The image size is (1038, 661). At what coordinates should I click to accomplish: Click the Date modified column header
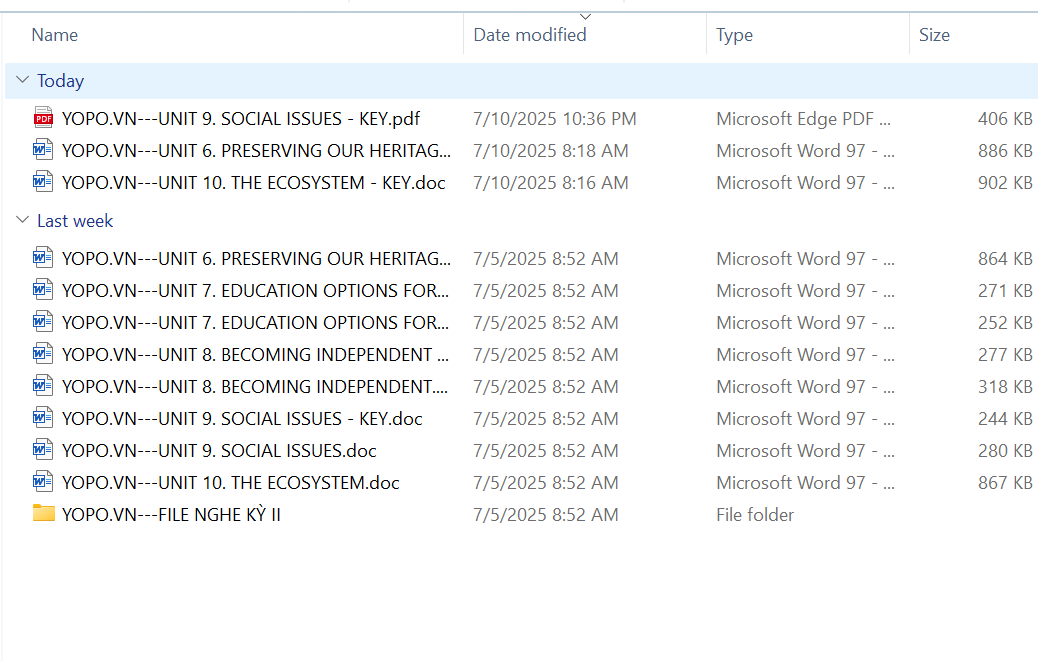[530, 35]
